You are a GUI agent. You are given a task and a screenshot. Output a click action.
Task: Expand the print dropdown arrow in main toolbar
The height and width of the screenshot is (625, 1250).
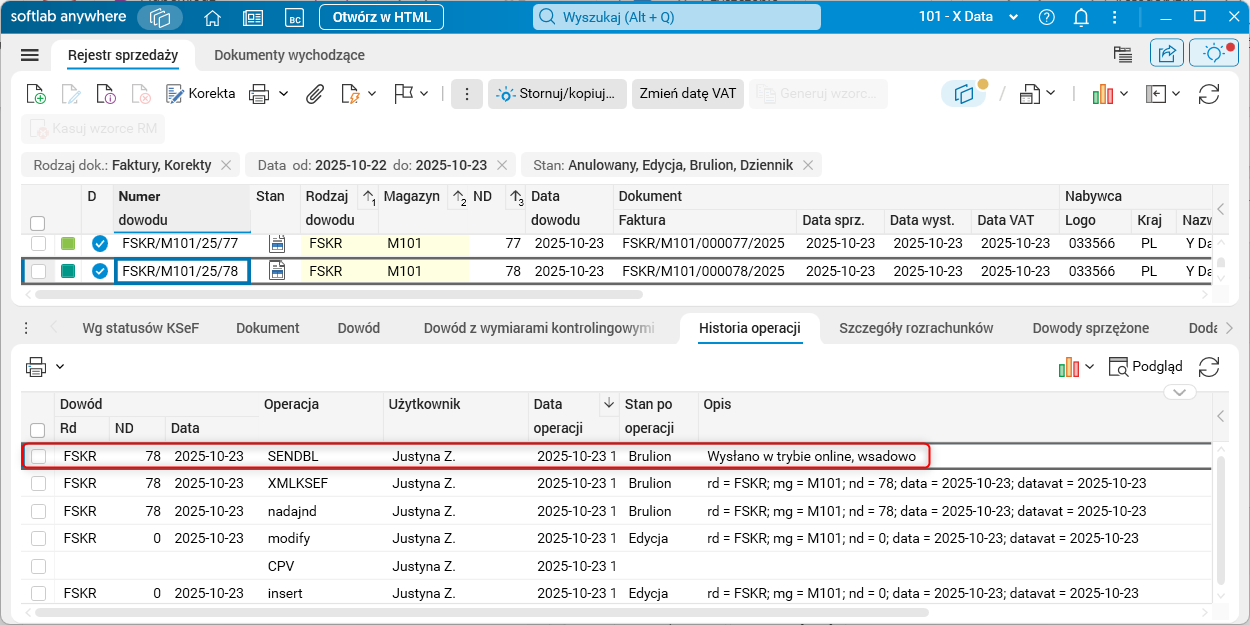click(x=284, y=94)
